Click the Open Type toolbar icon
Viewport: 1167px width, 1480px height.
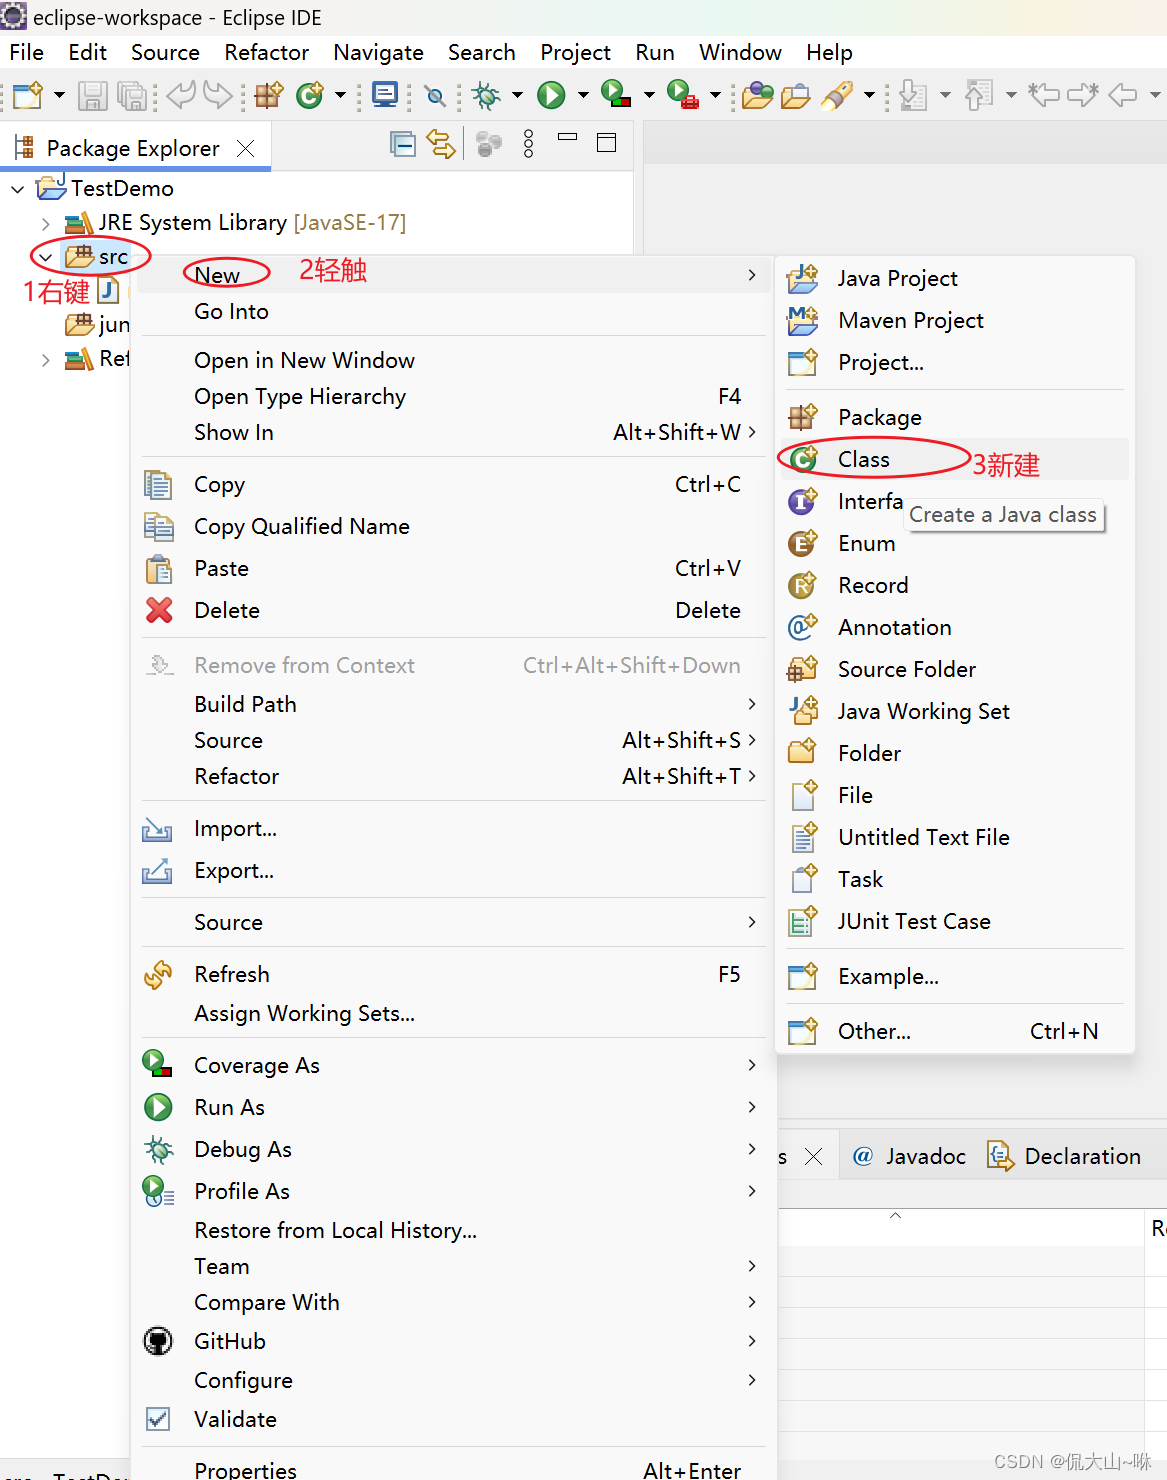(758, 95)
